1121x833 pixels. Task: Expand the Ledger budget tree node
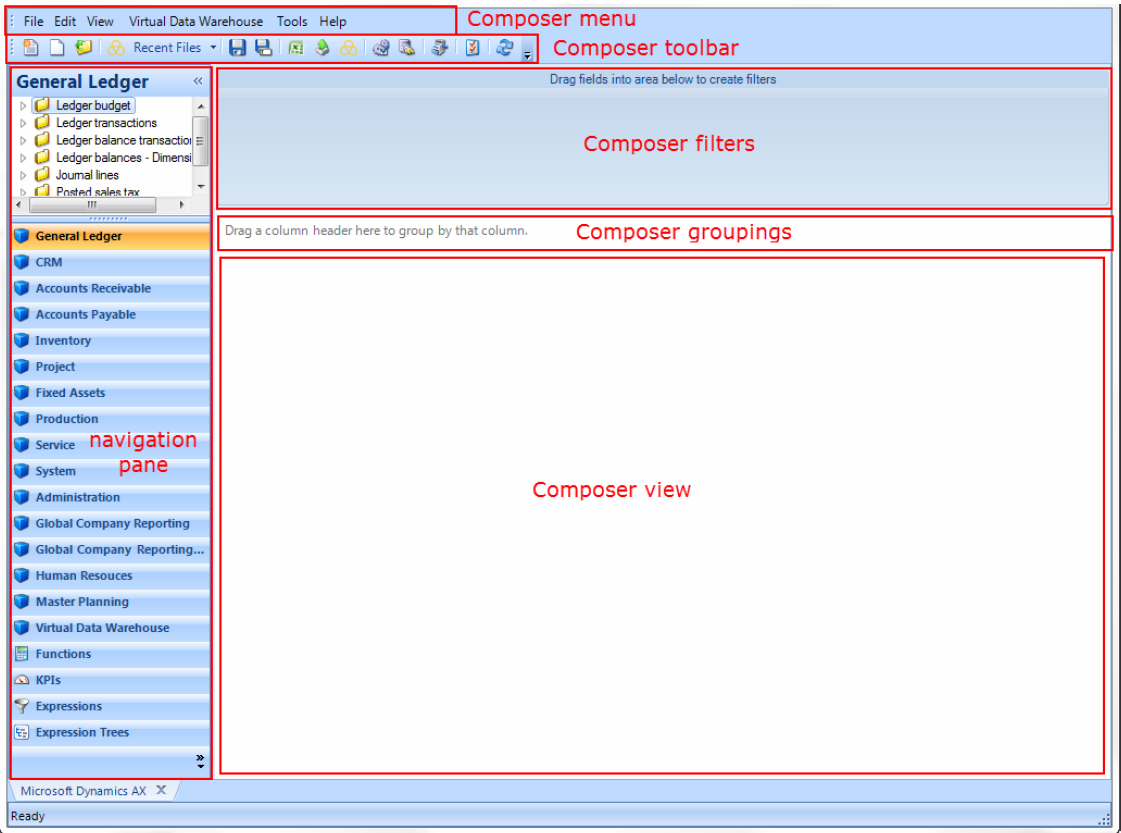(24, 106)
